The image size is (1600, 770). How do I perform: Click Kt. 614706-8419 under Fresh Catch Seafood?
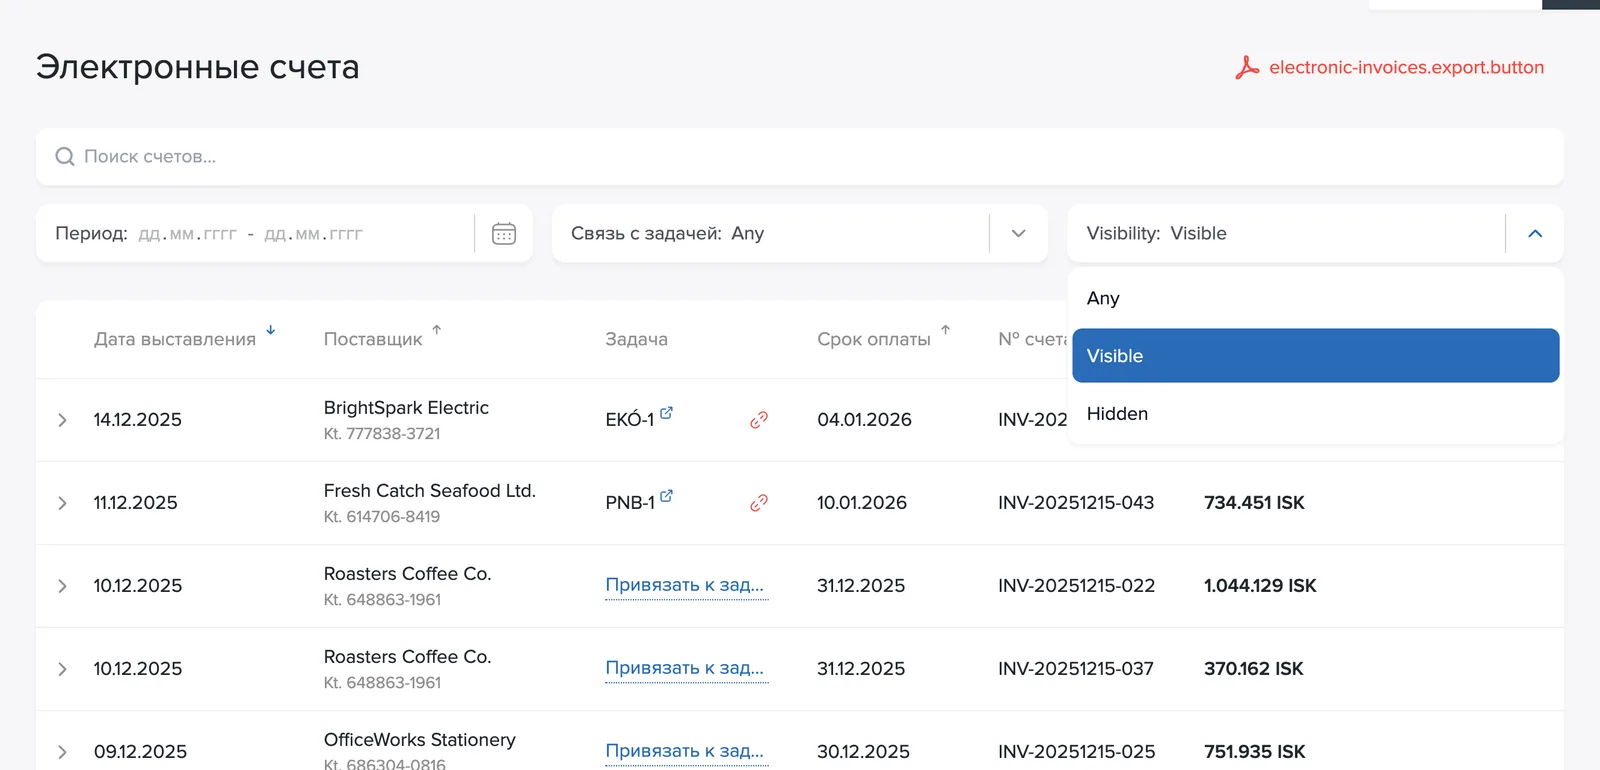[x=382, y=517]
